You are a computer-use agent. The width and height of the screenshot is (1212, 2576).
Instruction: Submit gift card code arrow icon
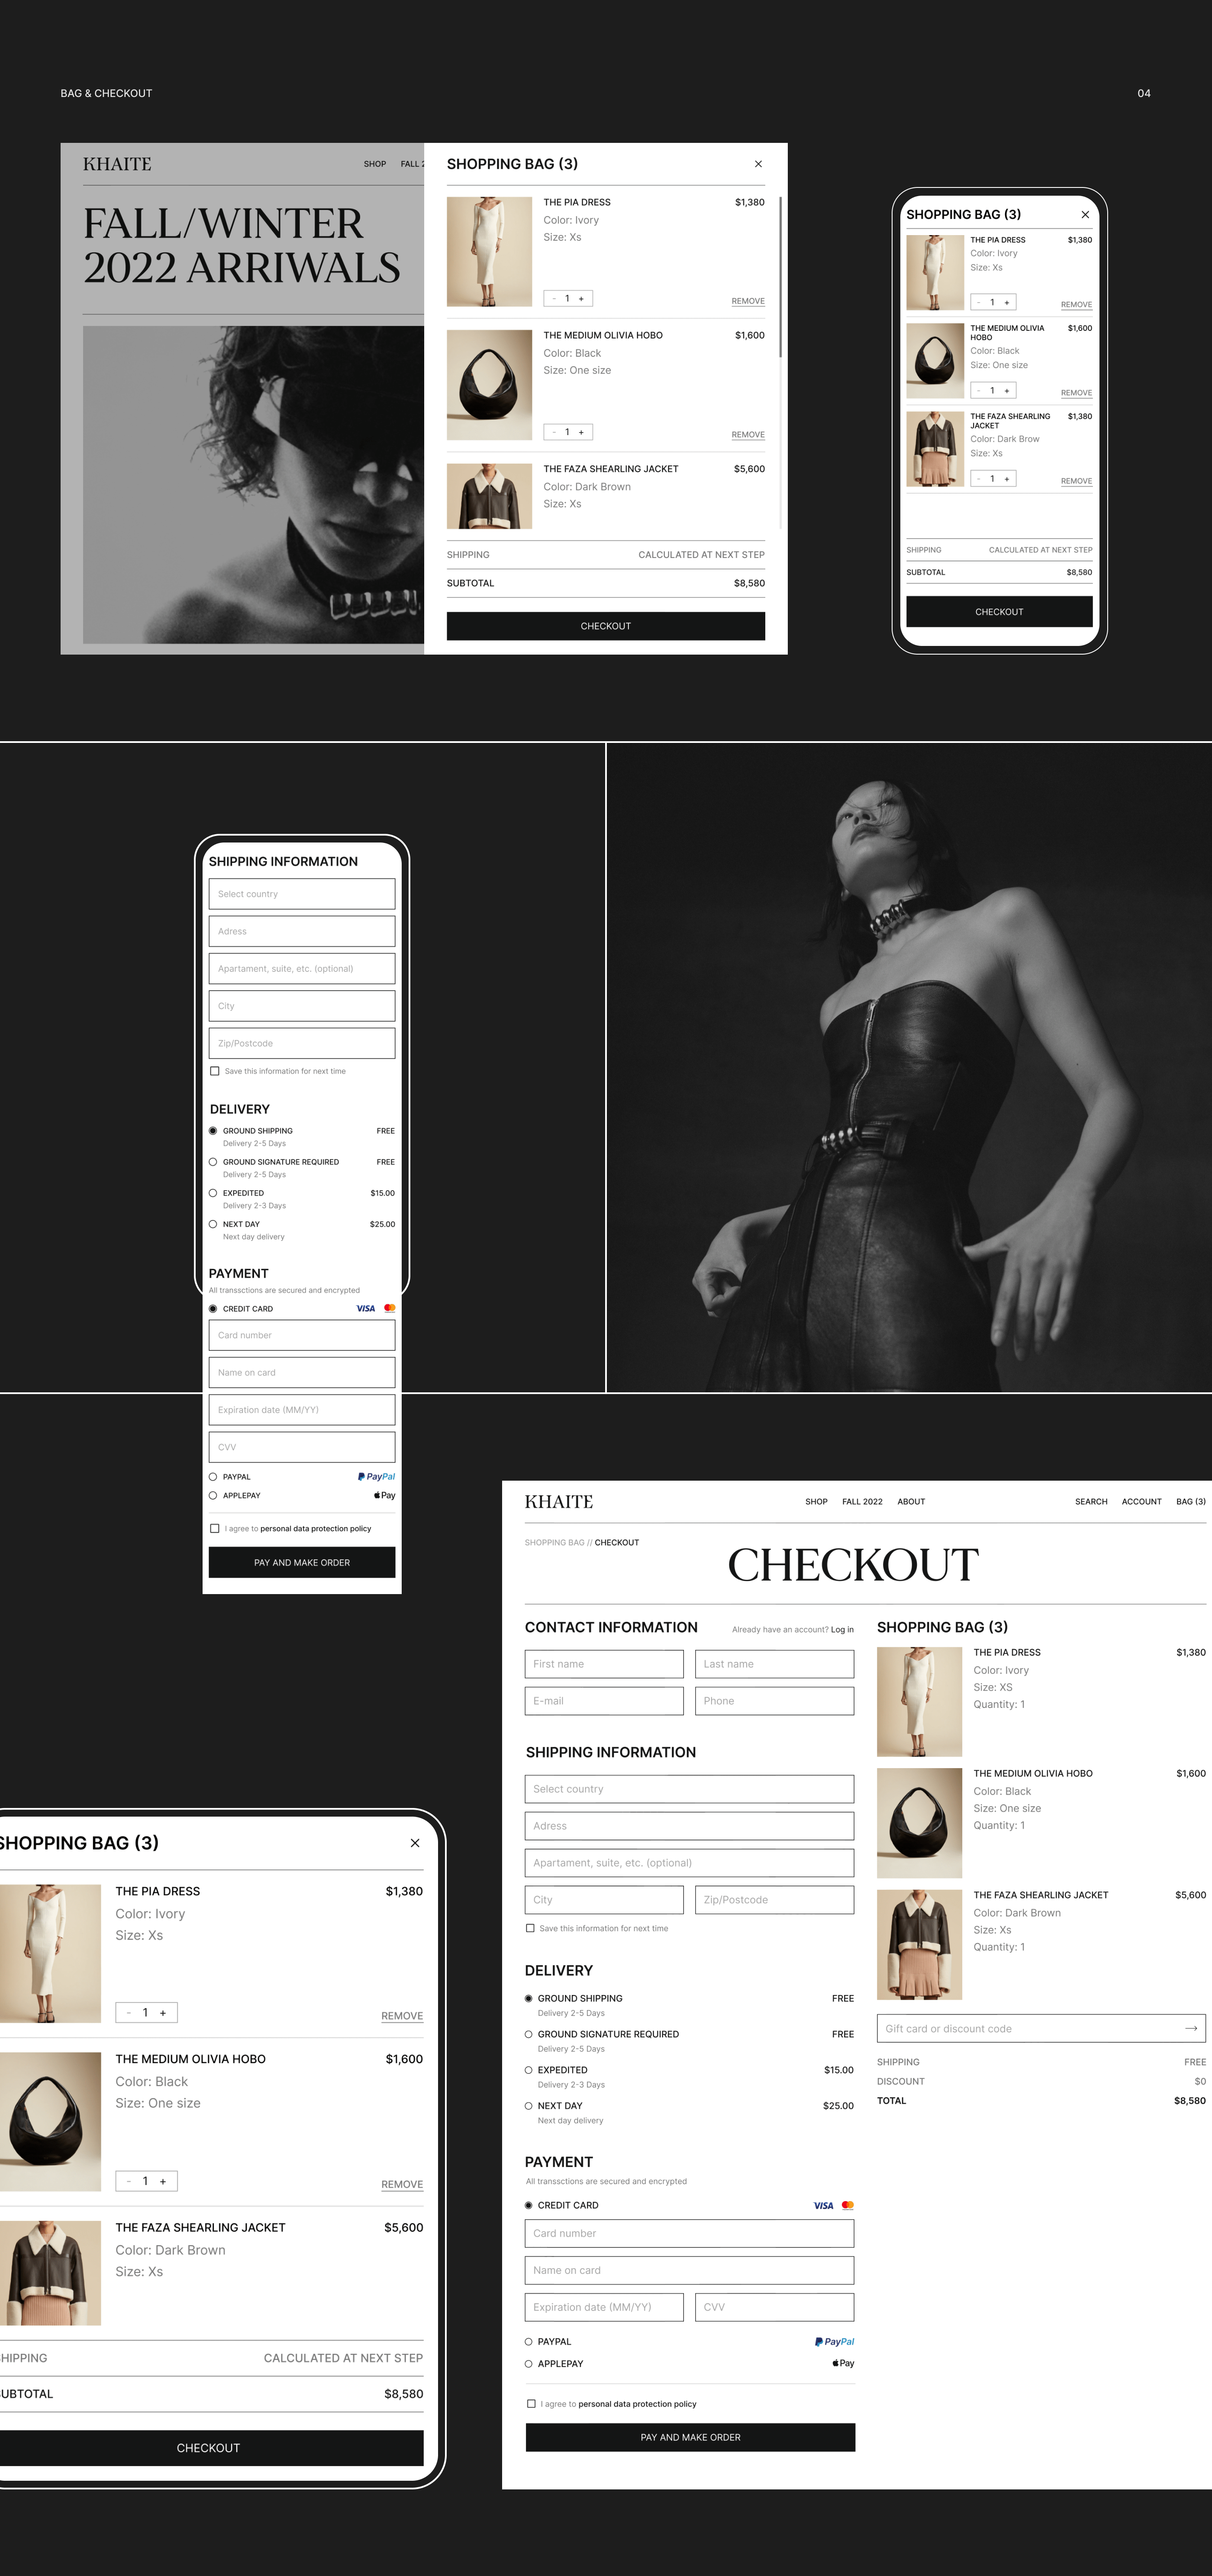[x=1190, y=2028]
